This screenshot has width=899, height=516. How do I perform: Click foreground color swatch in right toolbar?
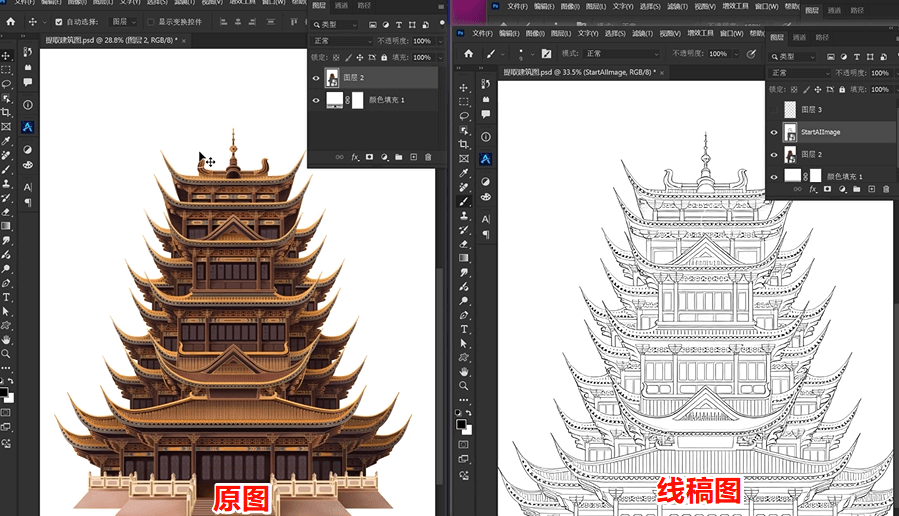click(x=461, y=425)
